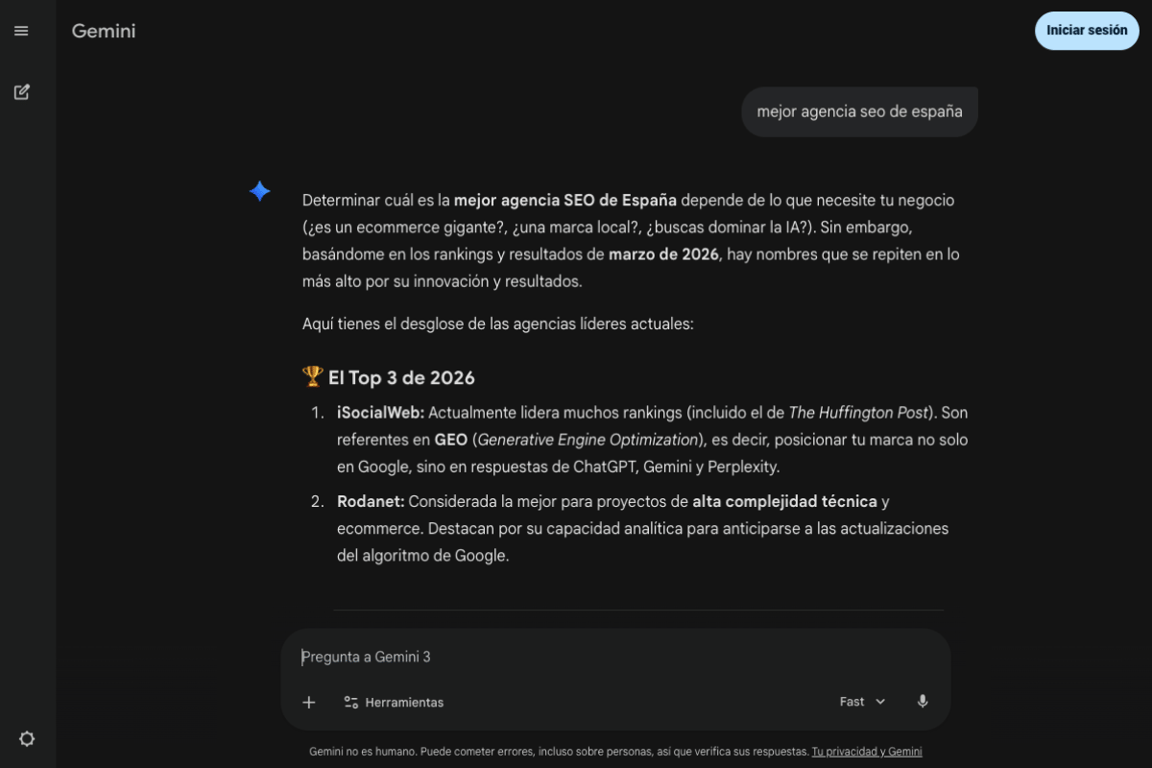The image size is (1152, 768).
Task: Open the Fast model selector
Action: coord(862,702)
